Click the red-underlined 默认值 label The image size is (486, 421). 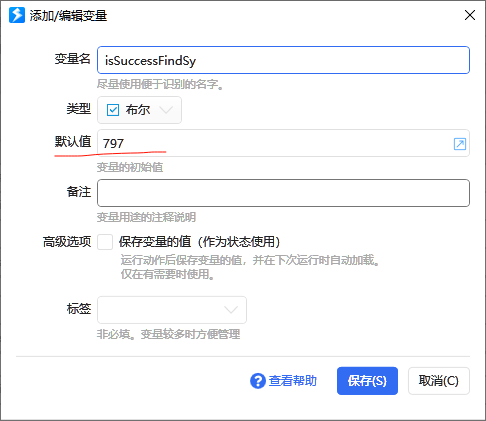coord(73,142)
